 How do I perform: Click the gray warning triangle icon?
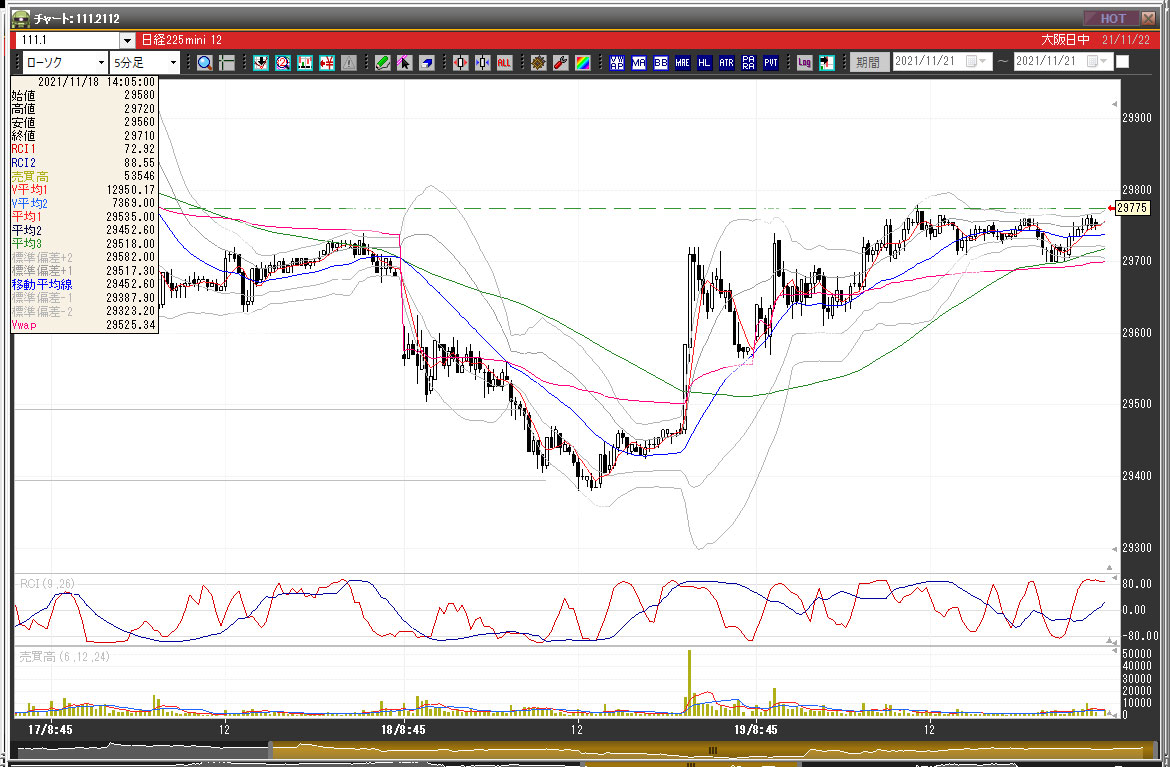coord(348,63)
